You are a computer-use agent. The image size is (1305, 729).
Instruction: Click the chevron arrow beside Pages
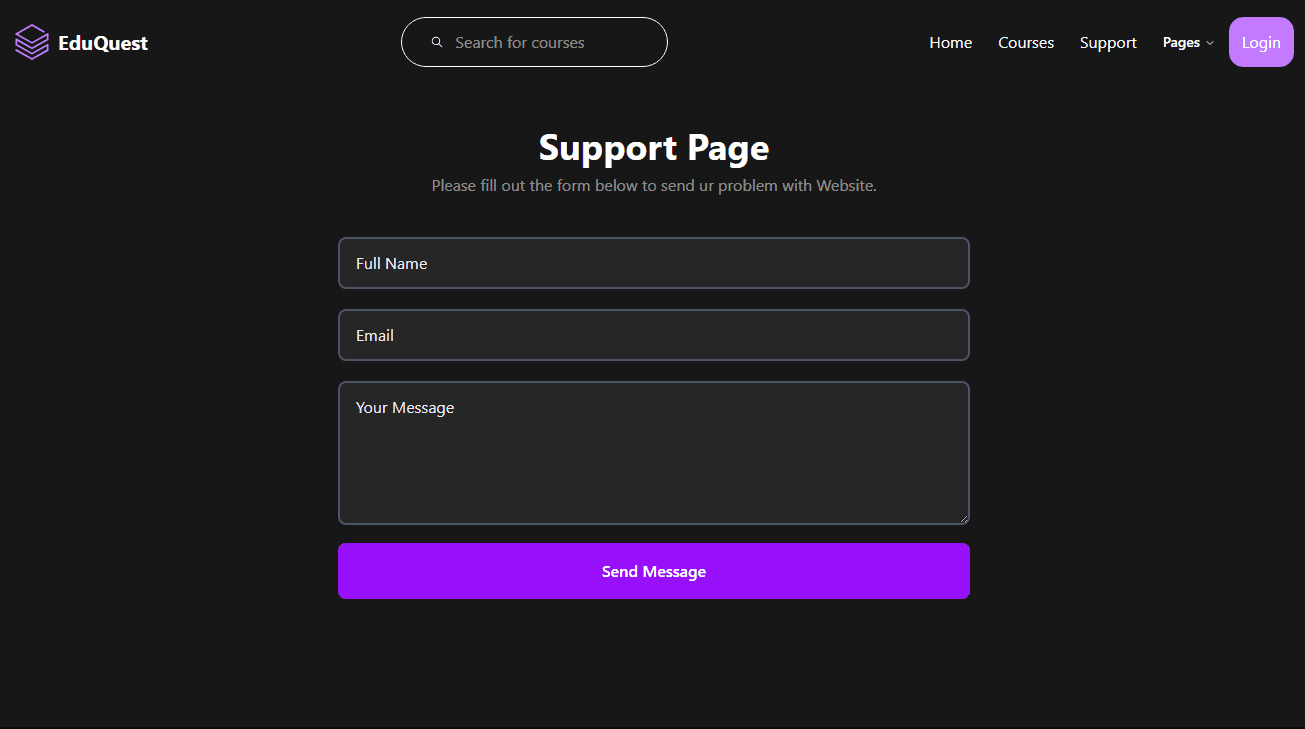(x=1210, y=43)
